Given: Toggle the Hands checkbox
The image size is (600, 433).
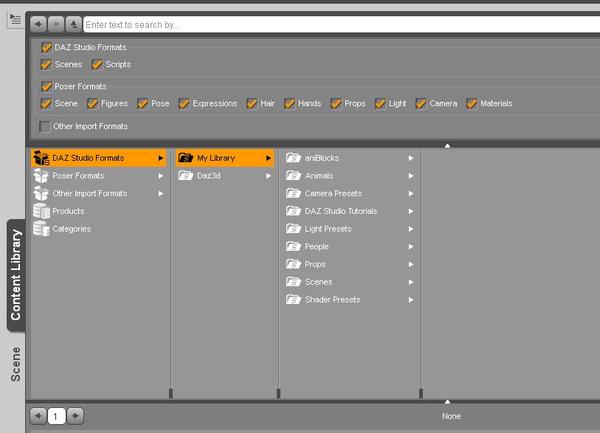Looking at the screenshot, I should (290, 104).
